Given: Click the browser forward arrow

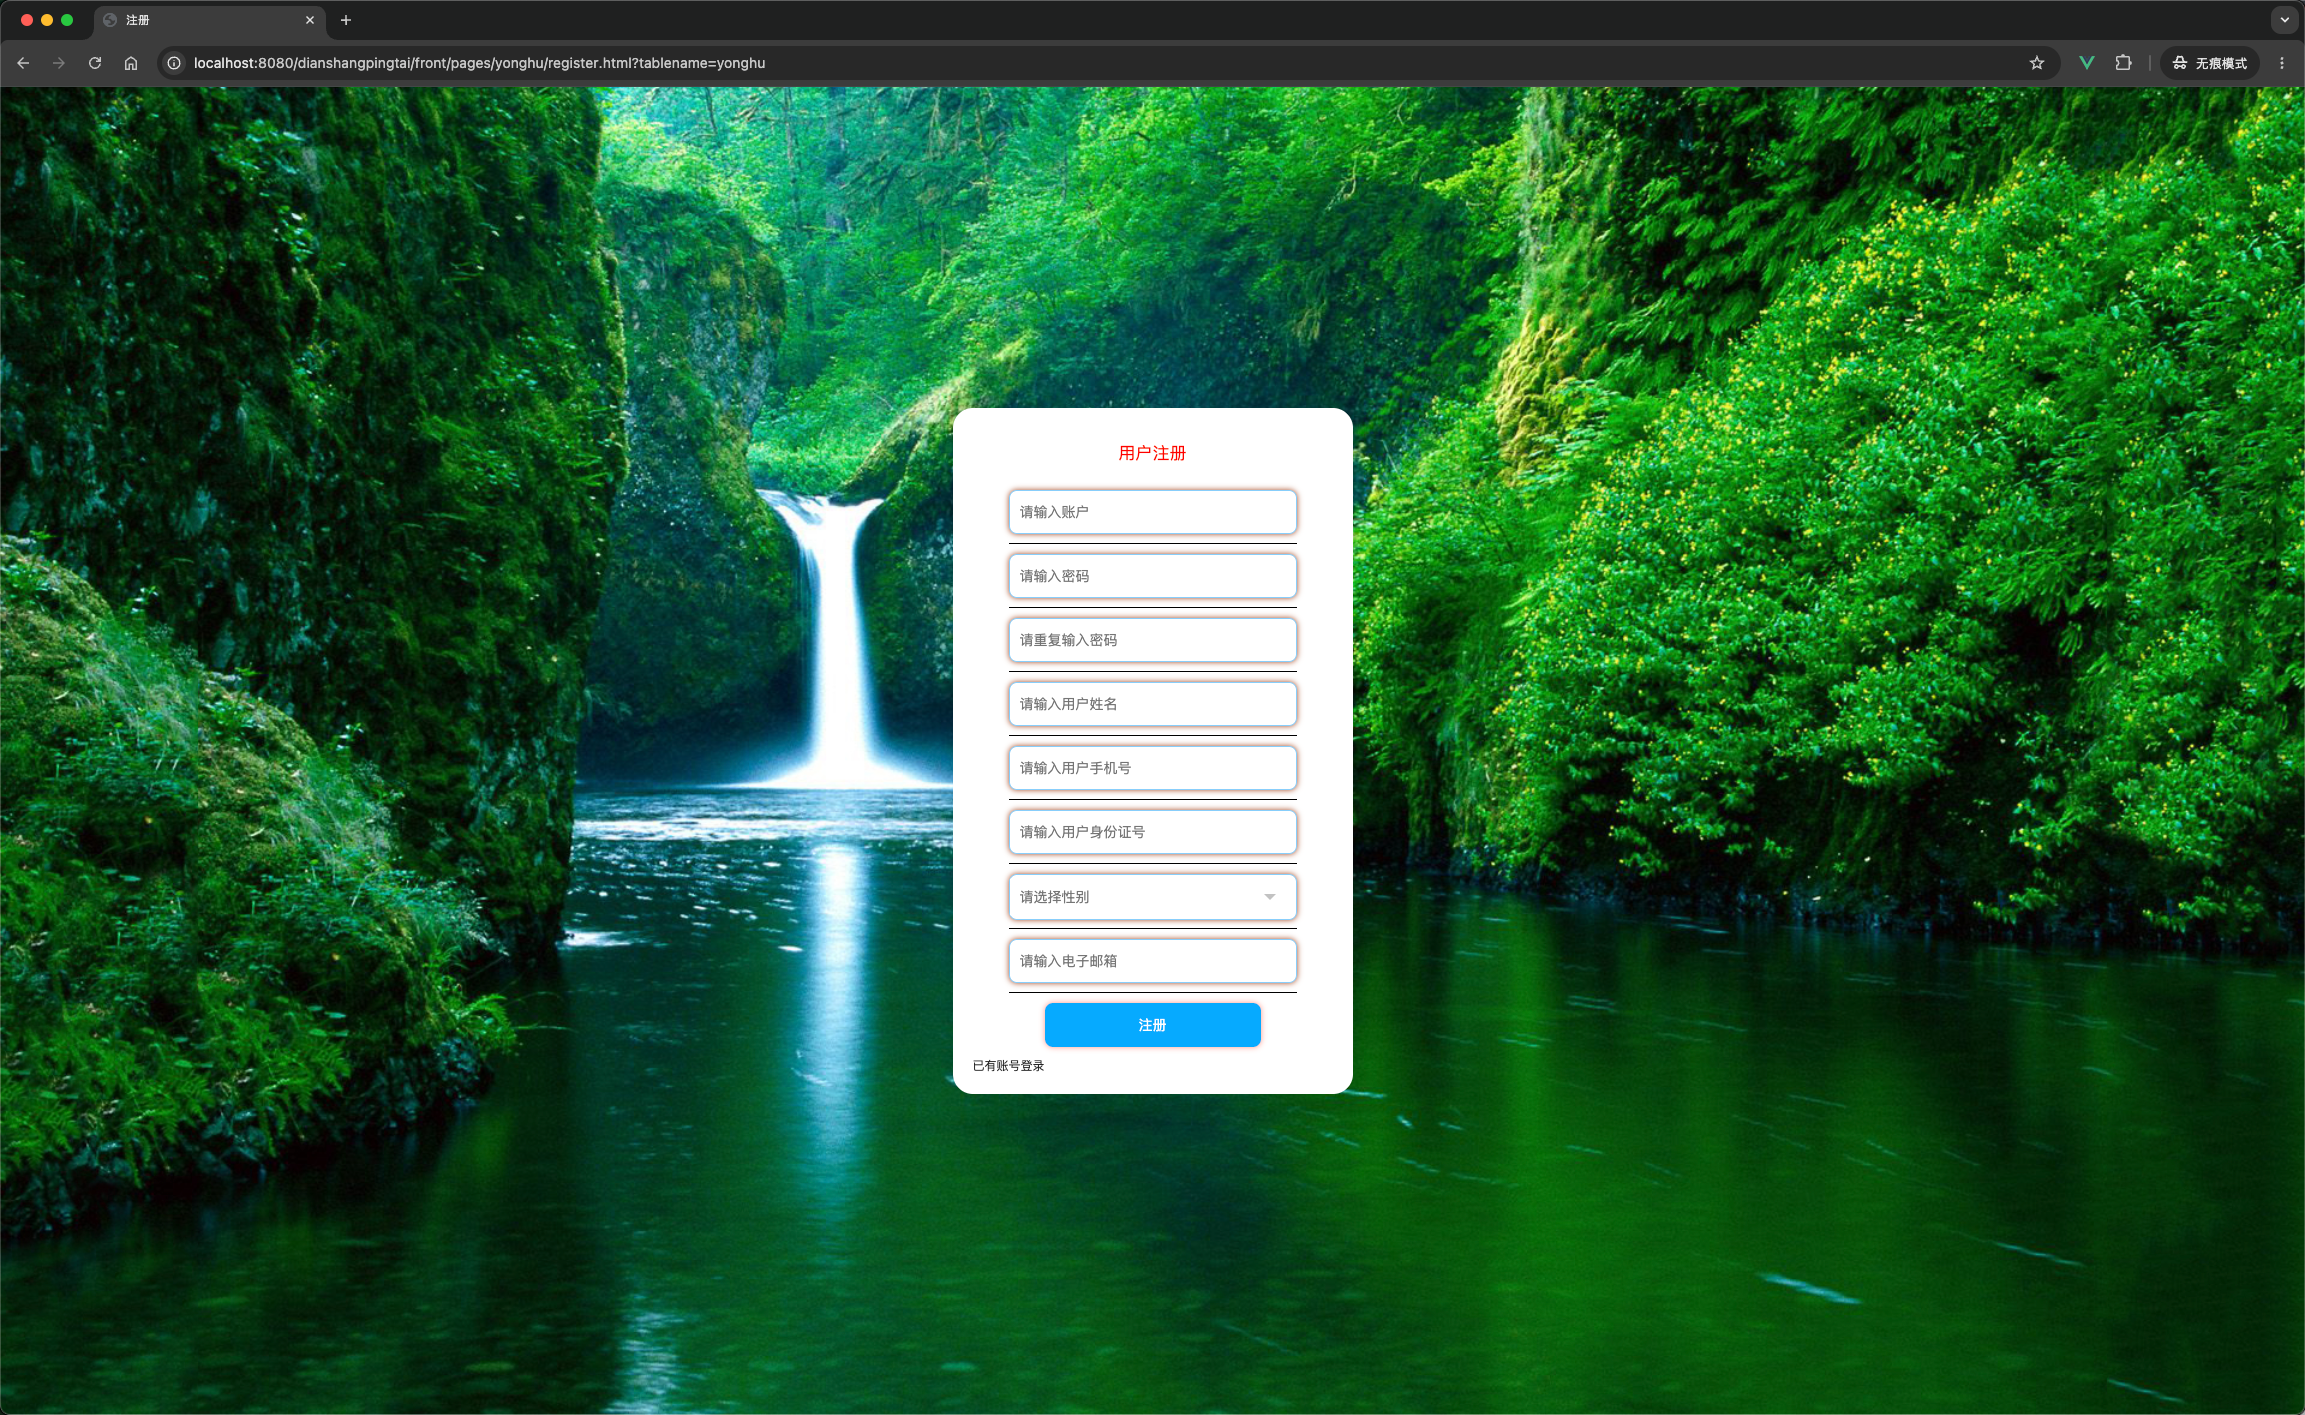Looking at the screenshot, I should [x=59, y=63].
